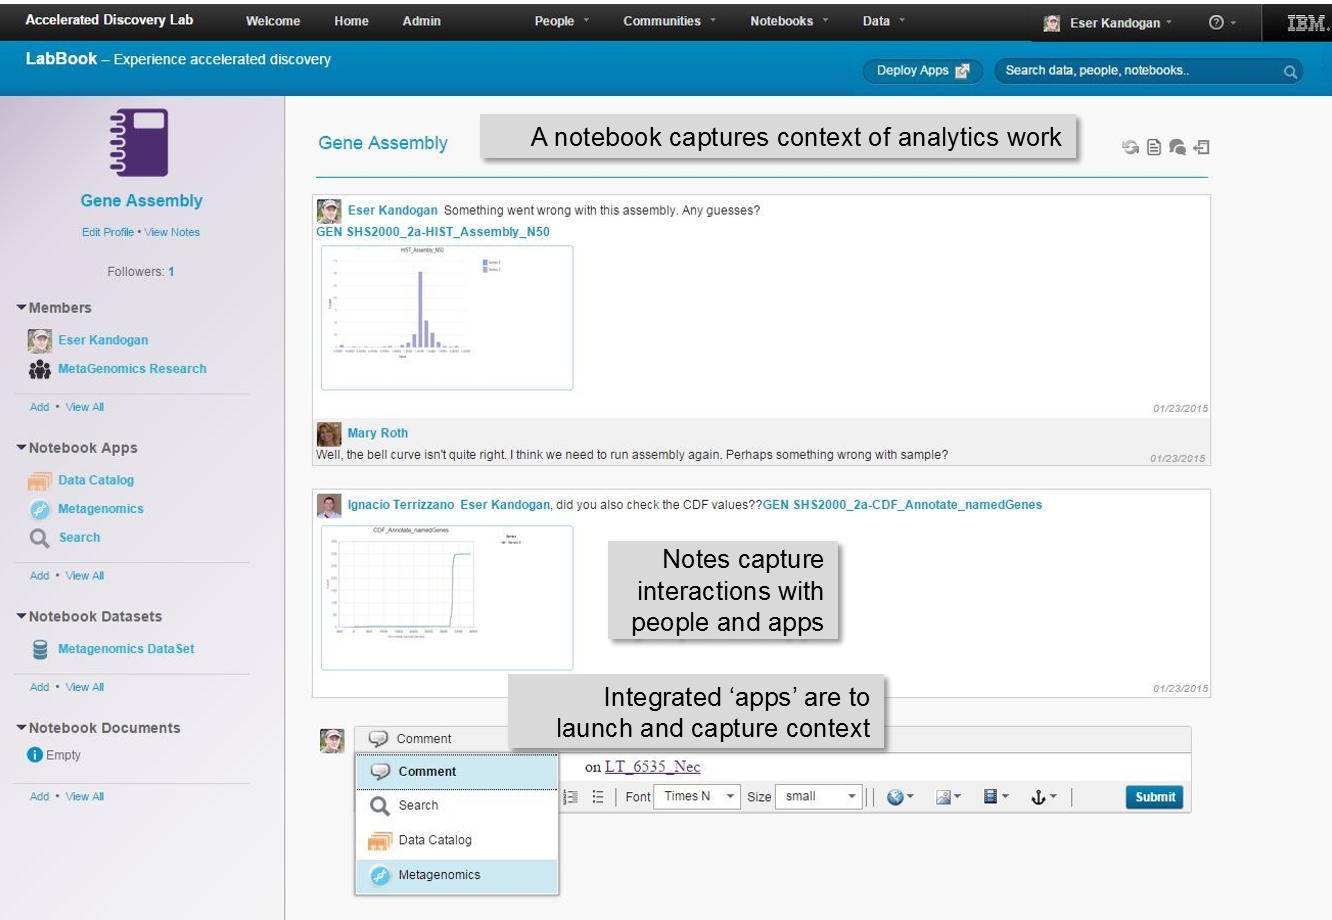Click the Edit Profile link
This screenshot has height=920, width=1332.
[x=108, y=232]
